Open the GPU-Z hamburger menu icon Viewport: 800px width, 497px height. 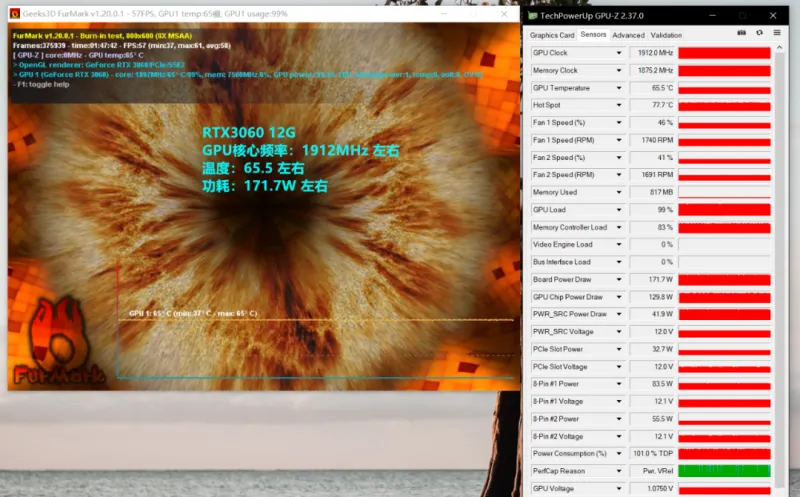click(777, 33)
